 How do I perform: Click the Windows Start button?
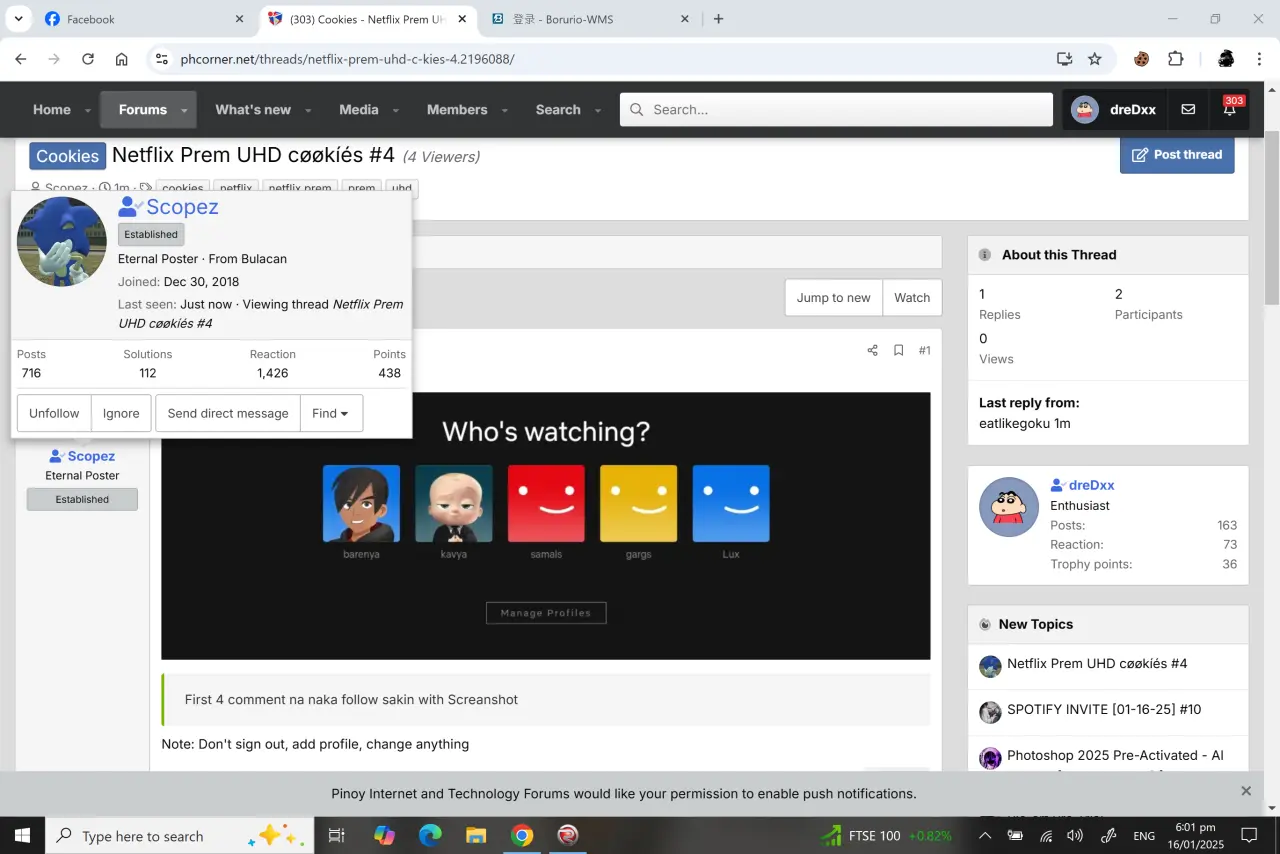point(22,835)
